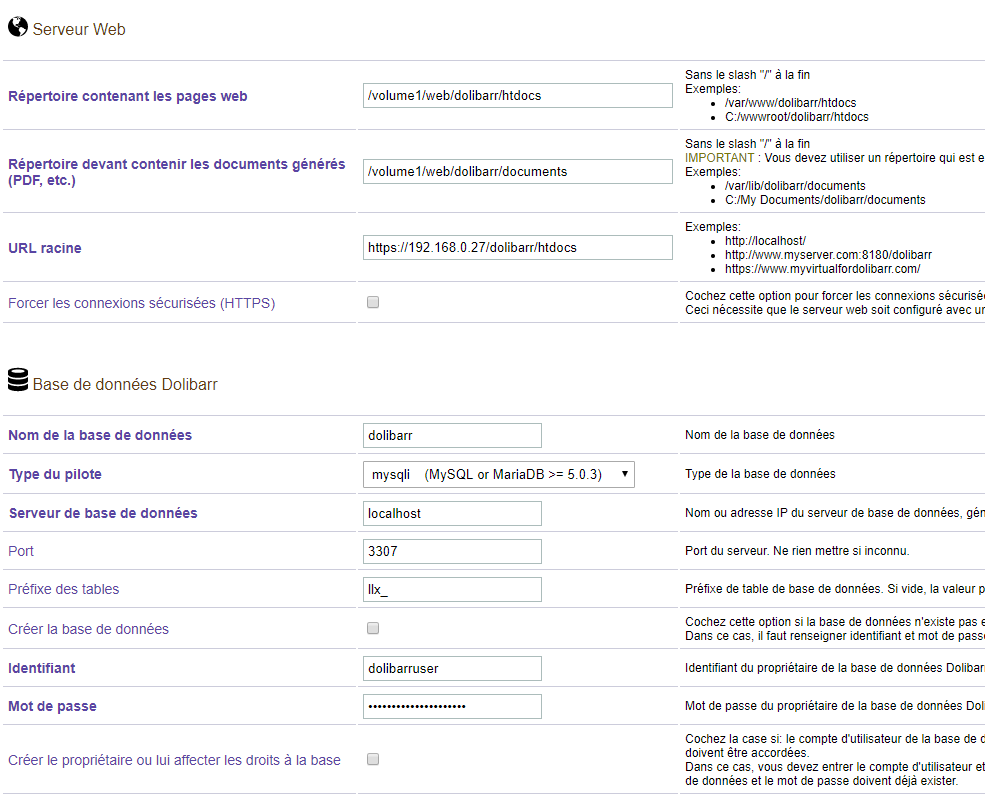The width and height of the screenshot is (985, 799).
Task: Click the Type du pilote label
Action: tap(55, 474)
